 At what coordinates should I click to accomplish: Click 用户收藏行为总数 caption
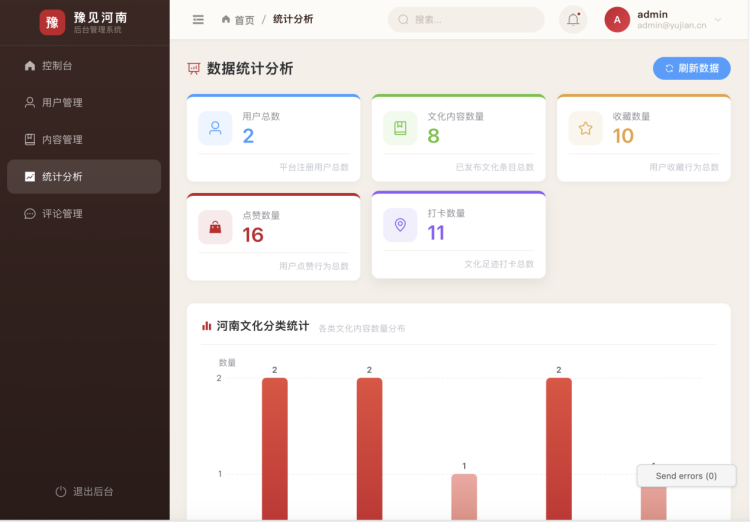[x=684, y=167]
